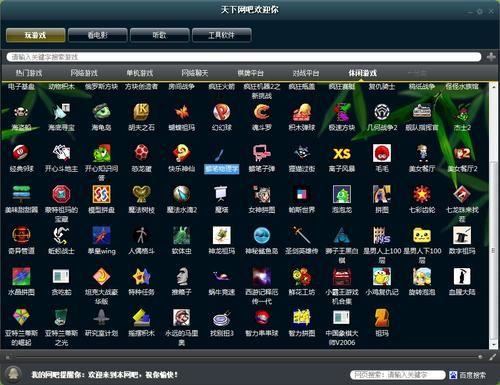
Task: Open the 魔法树枝 golden heart icon
Action: pos(141,194)
